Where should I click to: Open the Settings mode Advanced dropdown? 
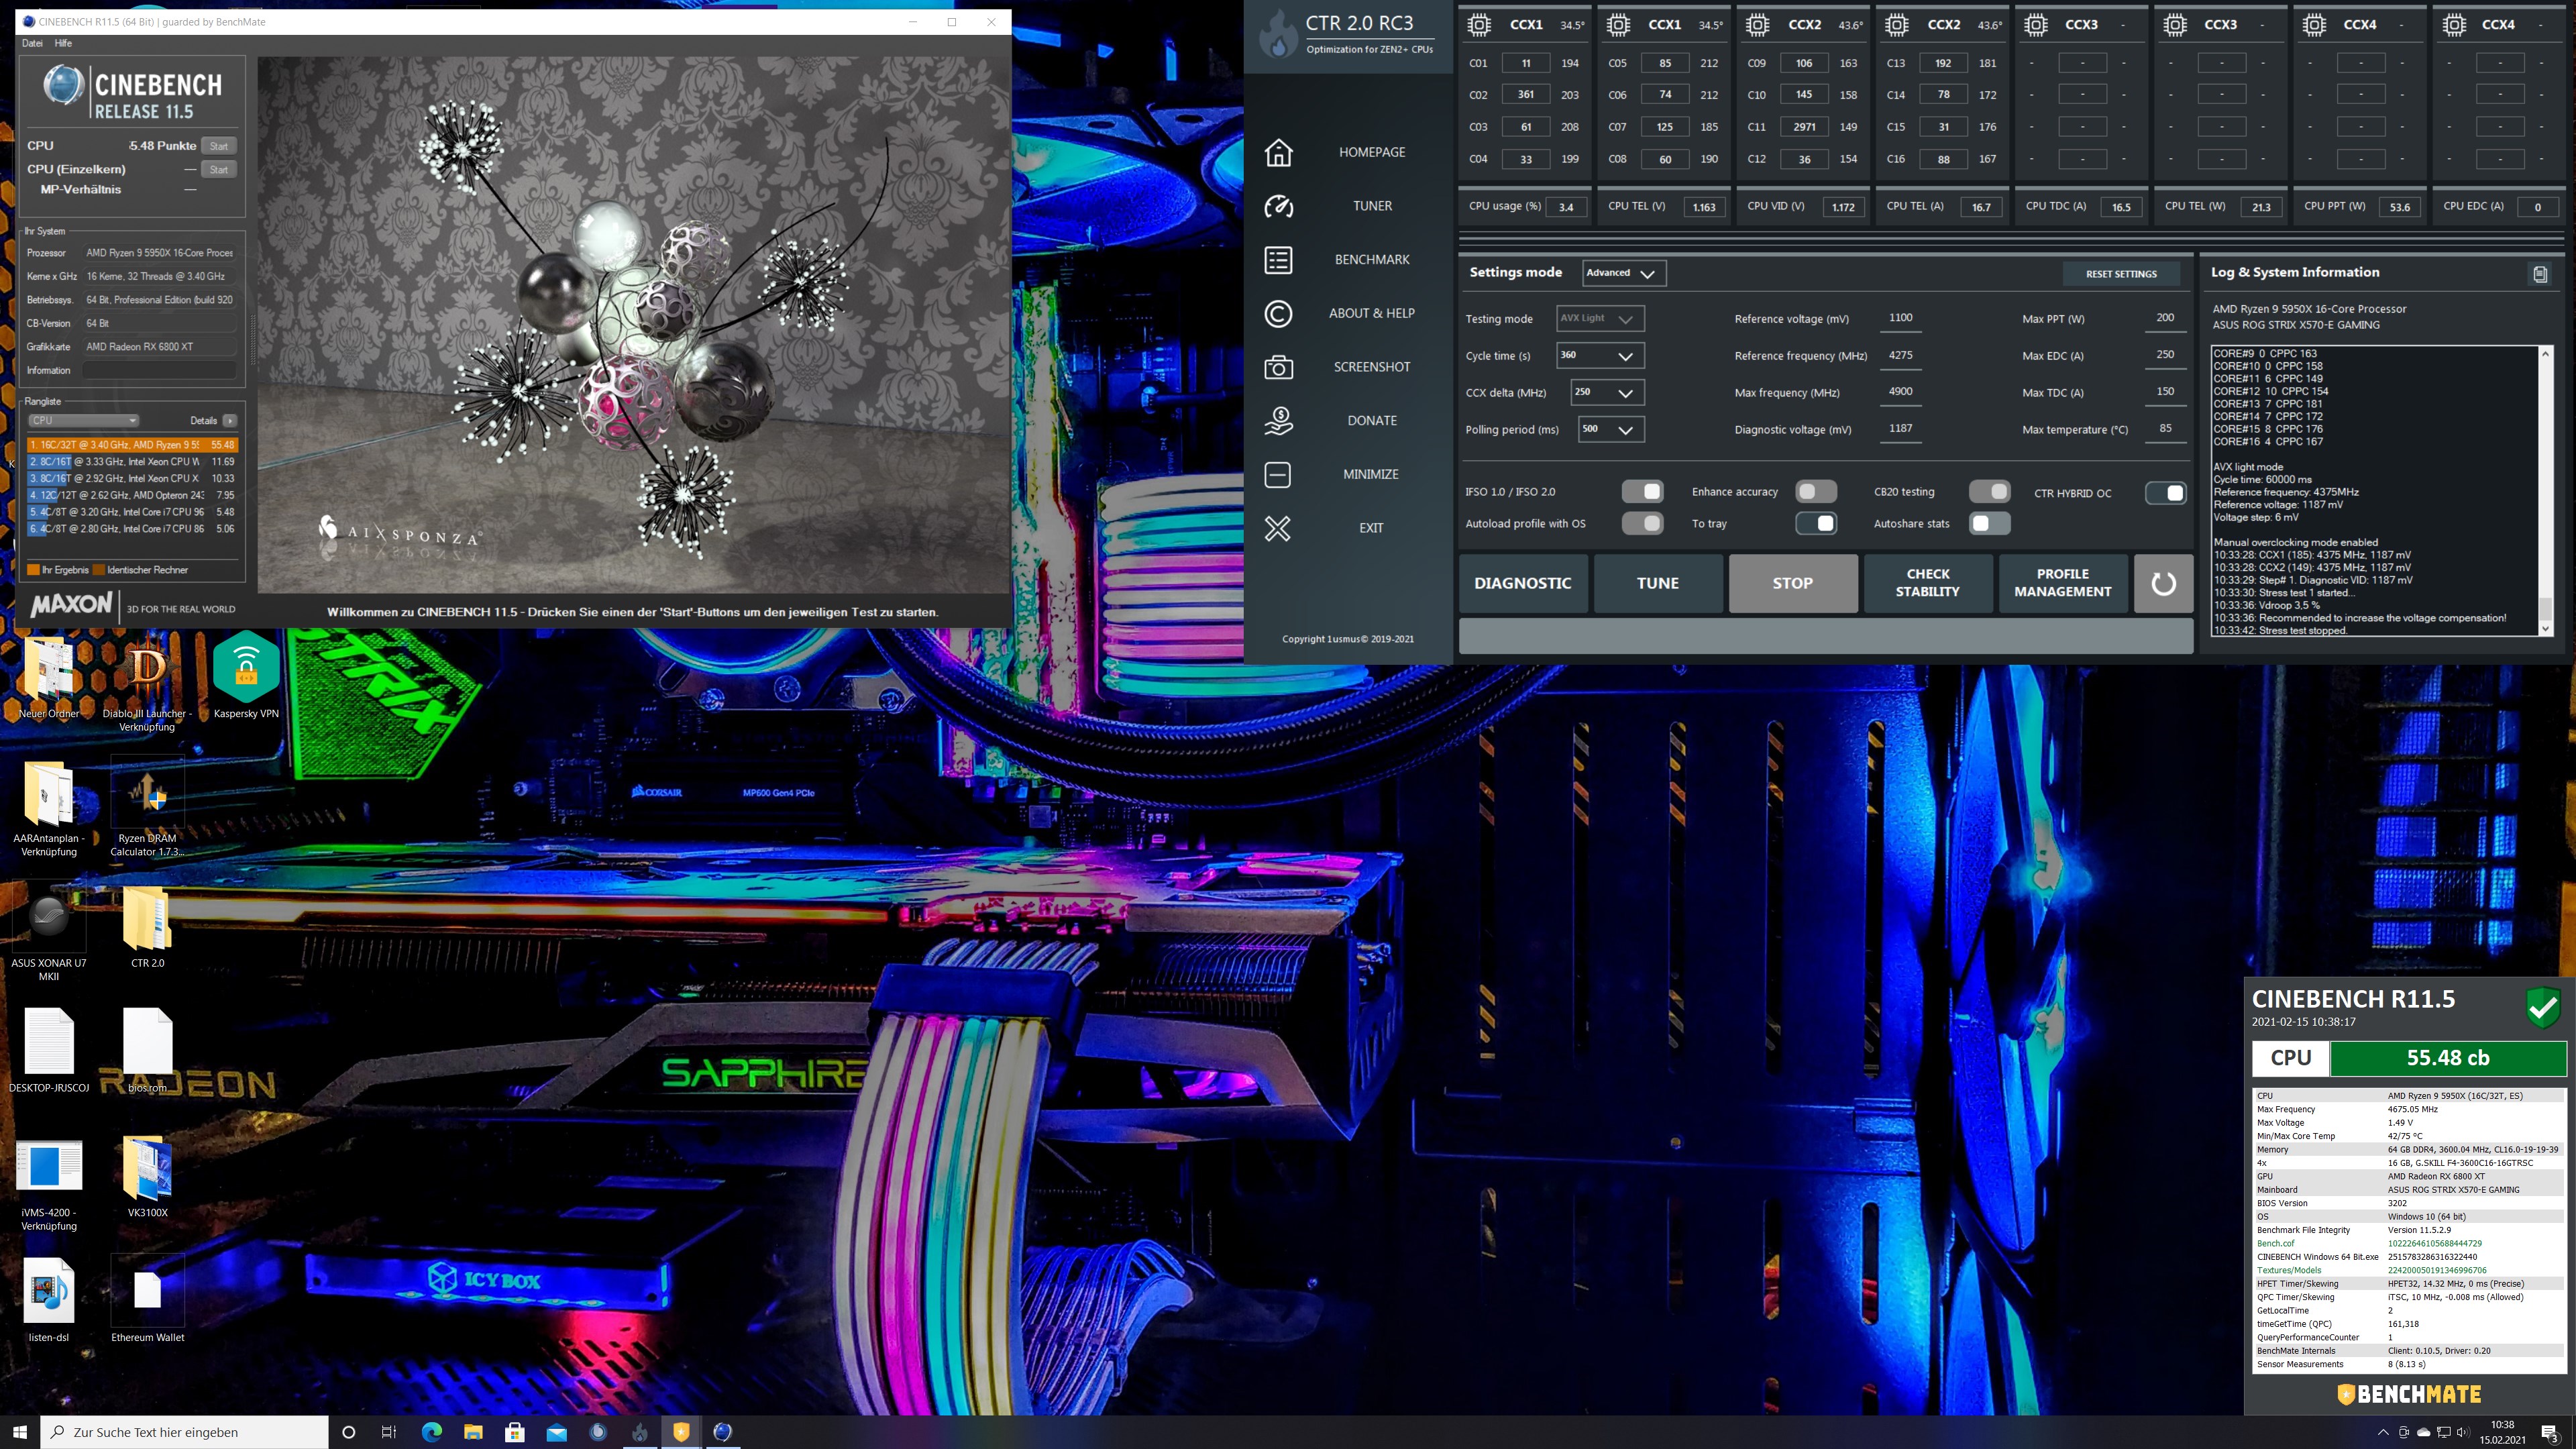(1624, 273)
